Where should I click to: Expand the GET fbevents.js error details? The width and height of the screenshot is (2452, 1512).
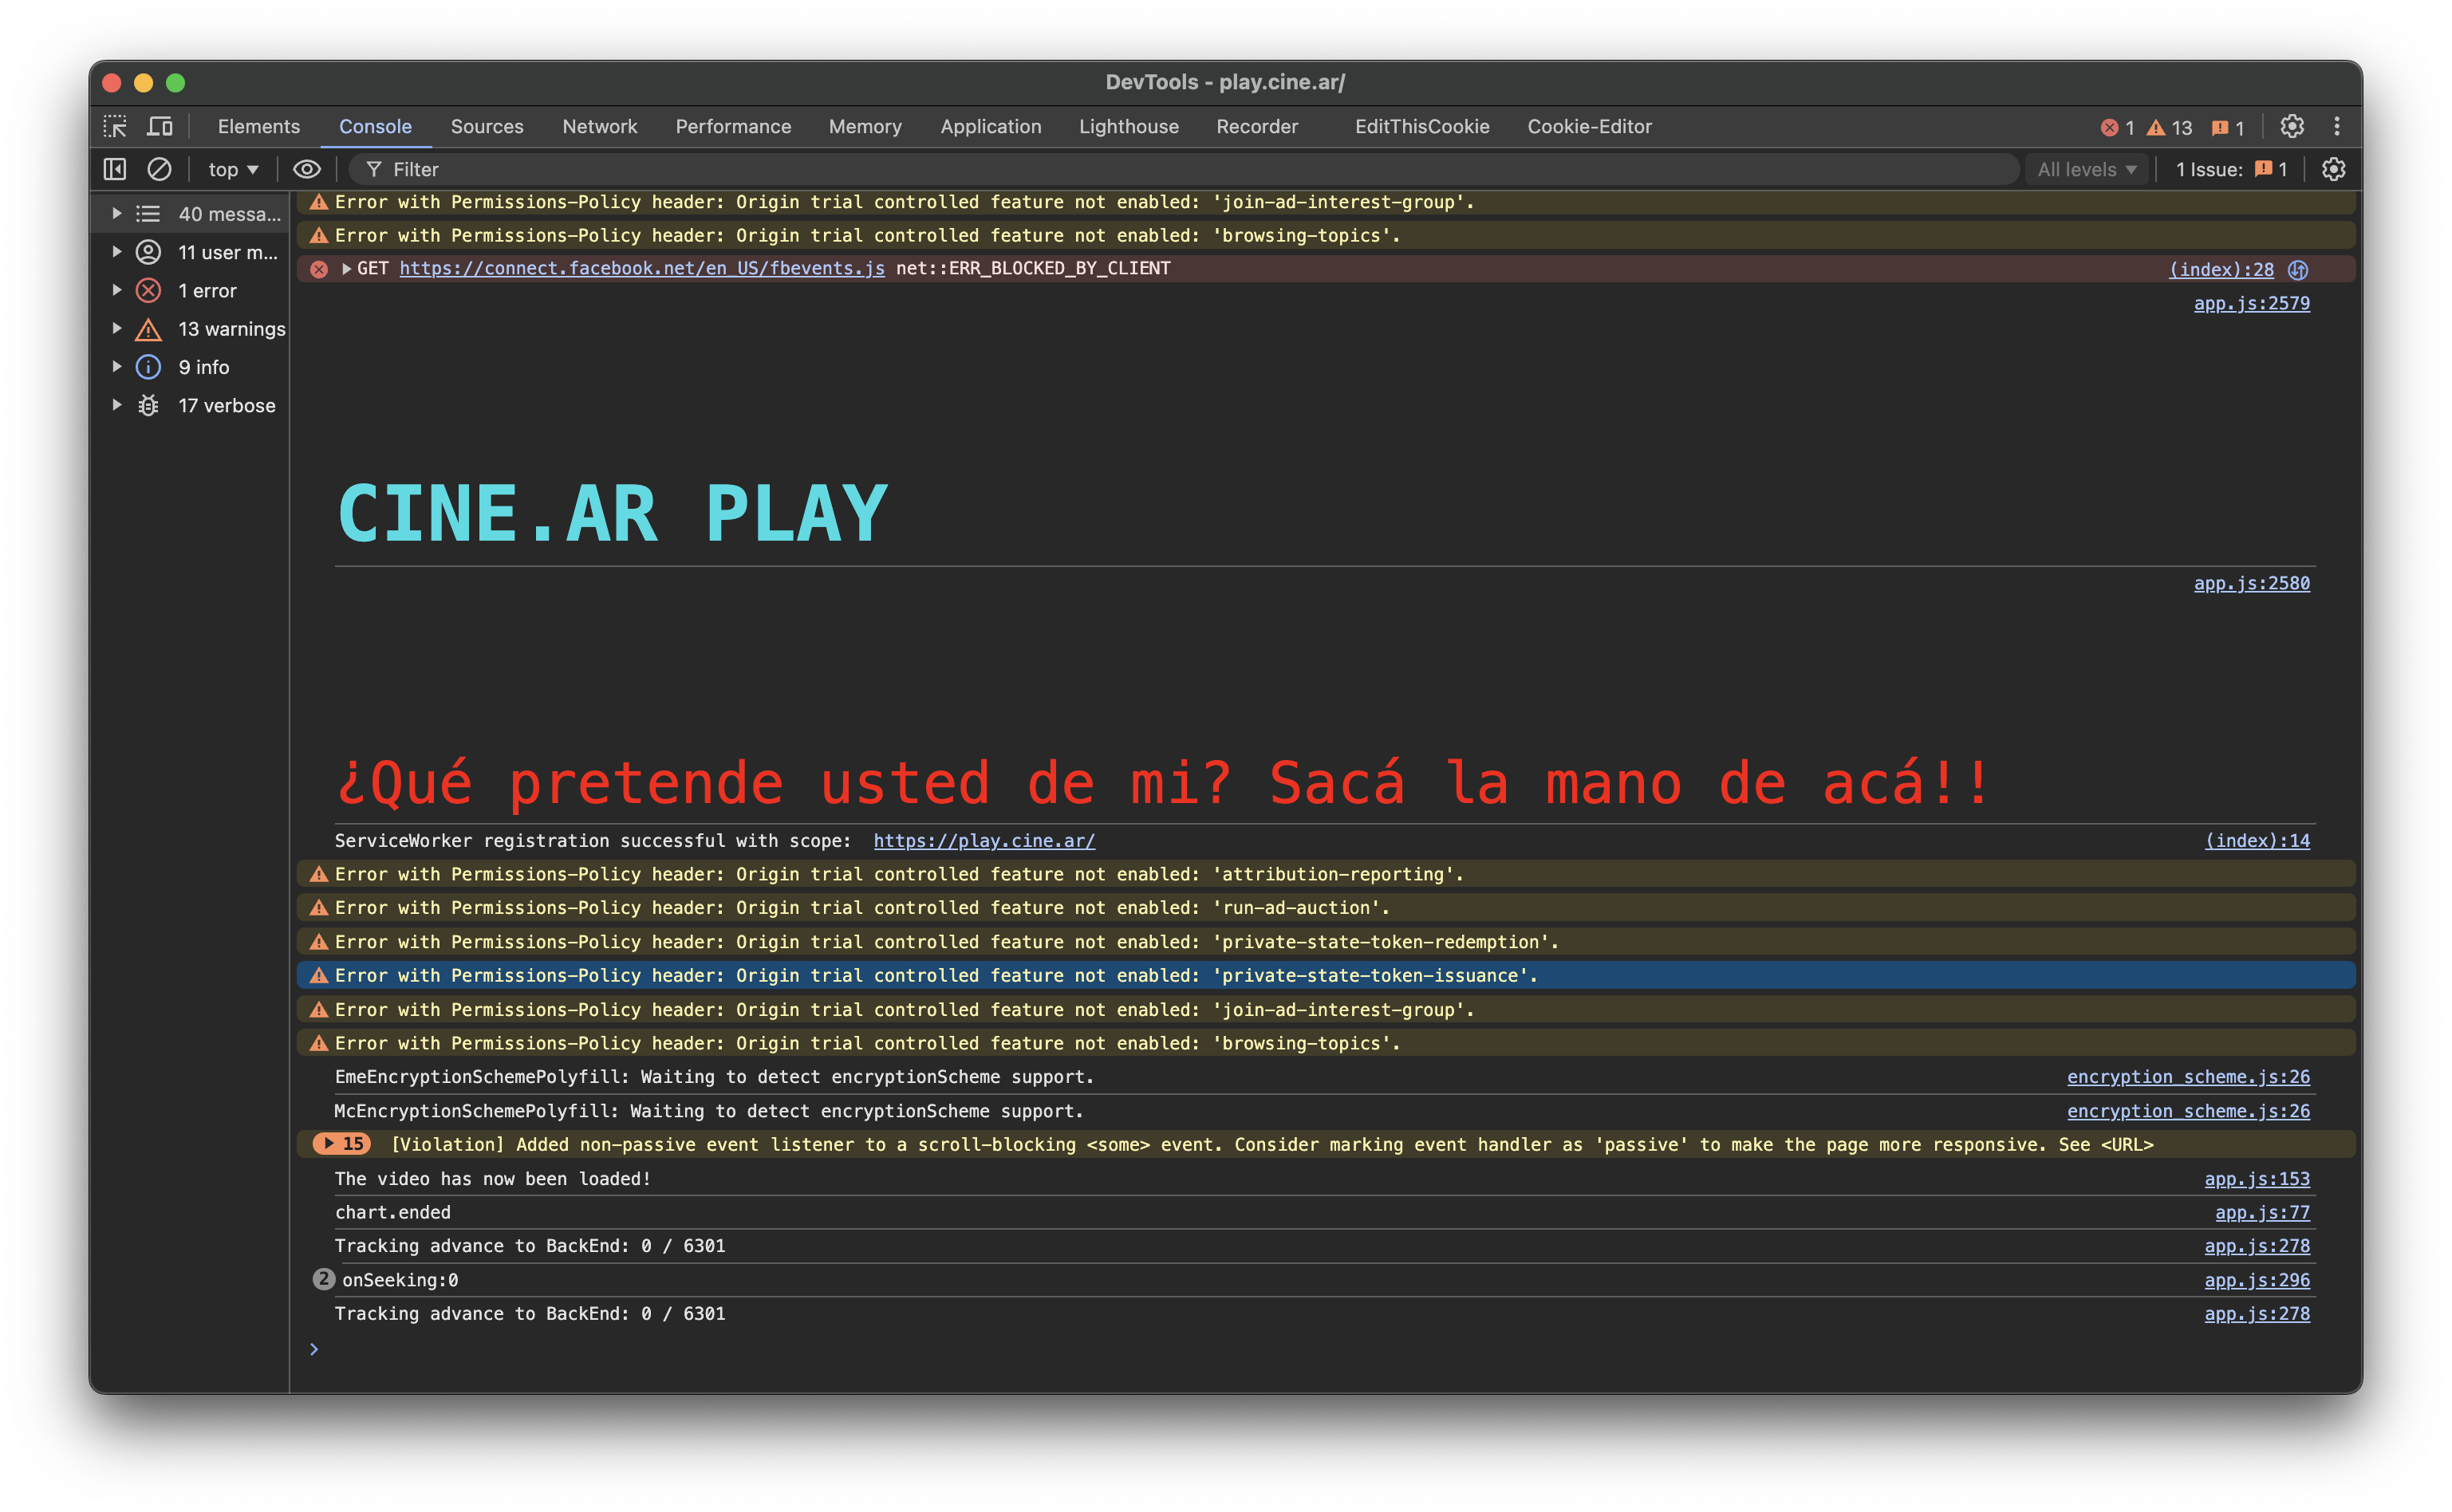click(346, 269)
